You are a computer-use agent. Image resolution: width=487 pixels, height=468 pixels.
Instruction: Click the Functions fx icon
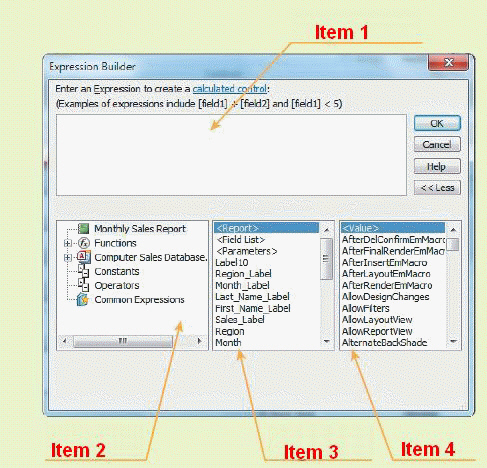[84, 243]
